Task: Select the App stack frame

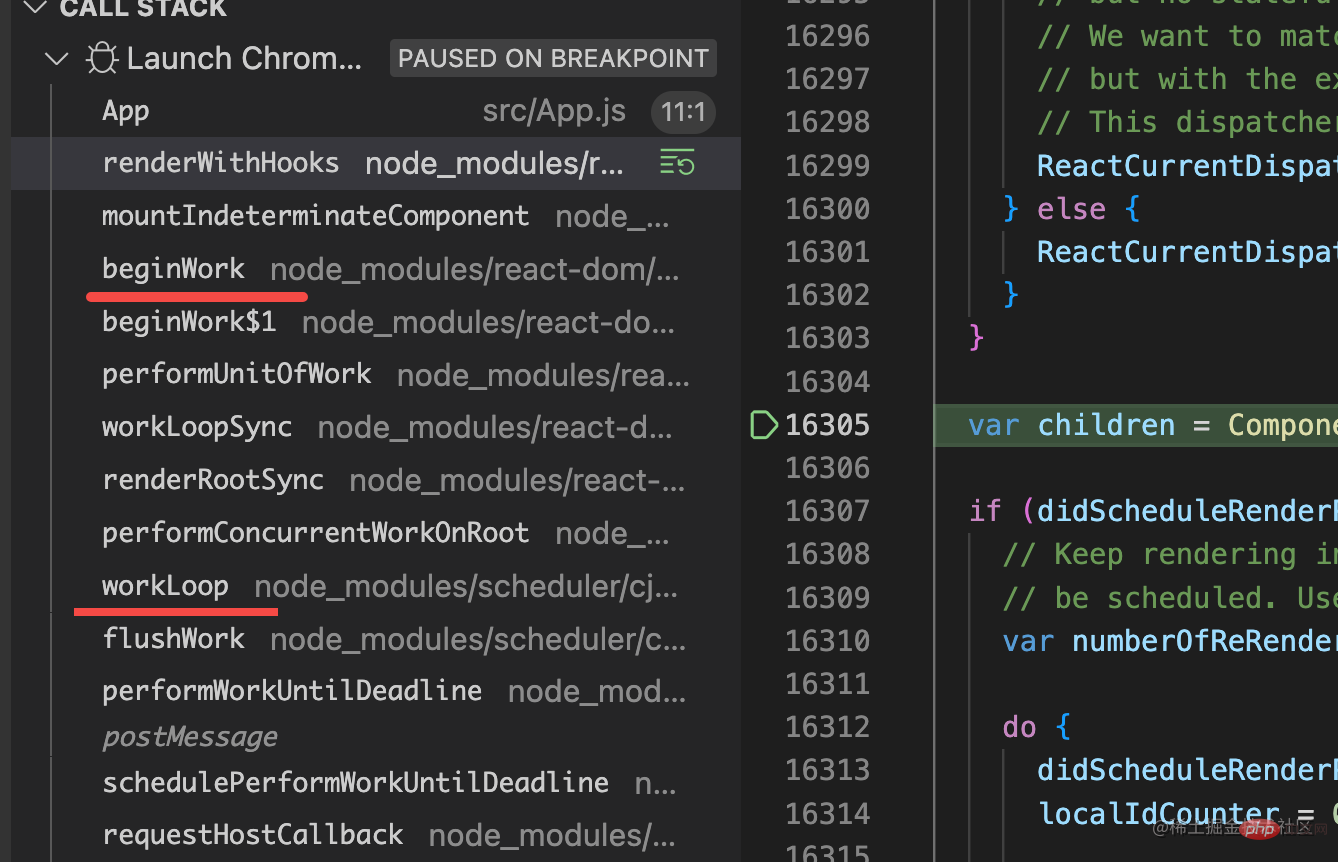Action: [376, 111]
